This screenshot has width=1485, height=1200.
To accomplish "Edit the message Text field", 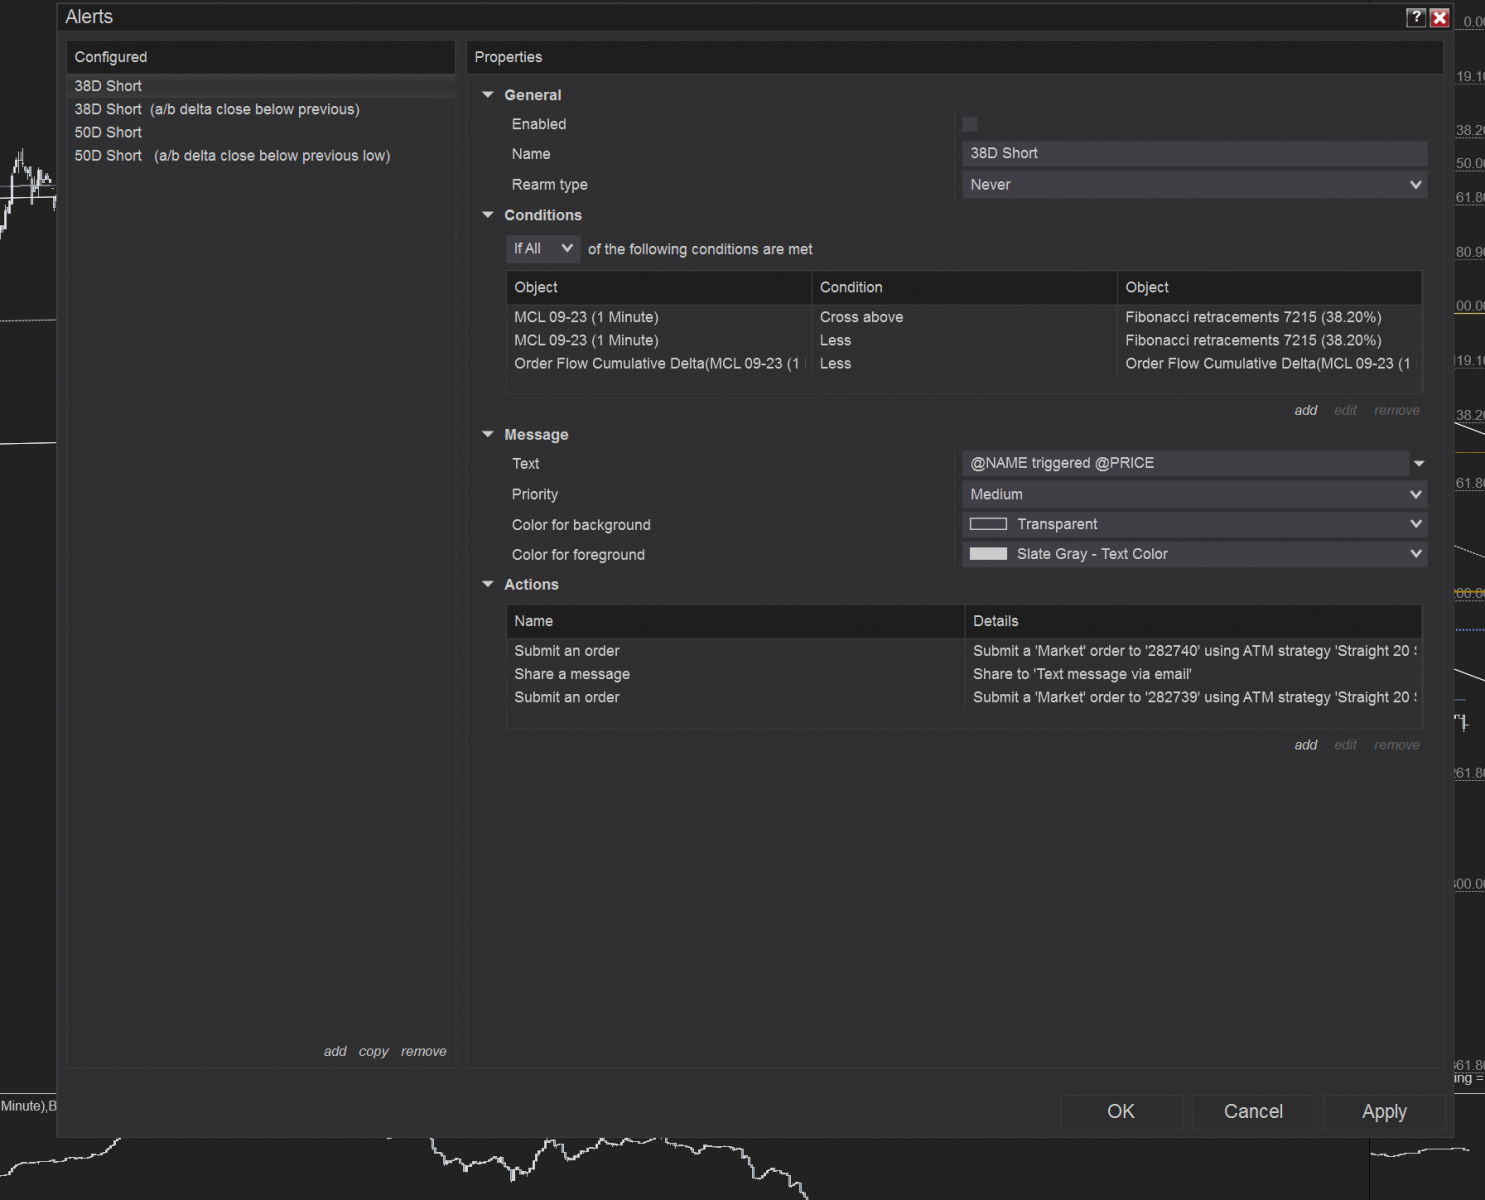I will click(x=1185, y=463).
